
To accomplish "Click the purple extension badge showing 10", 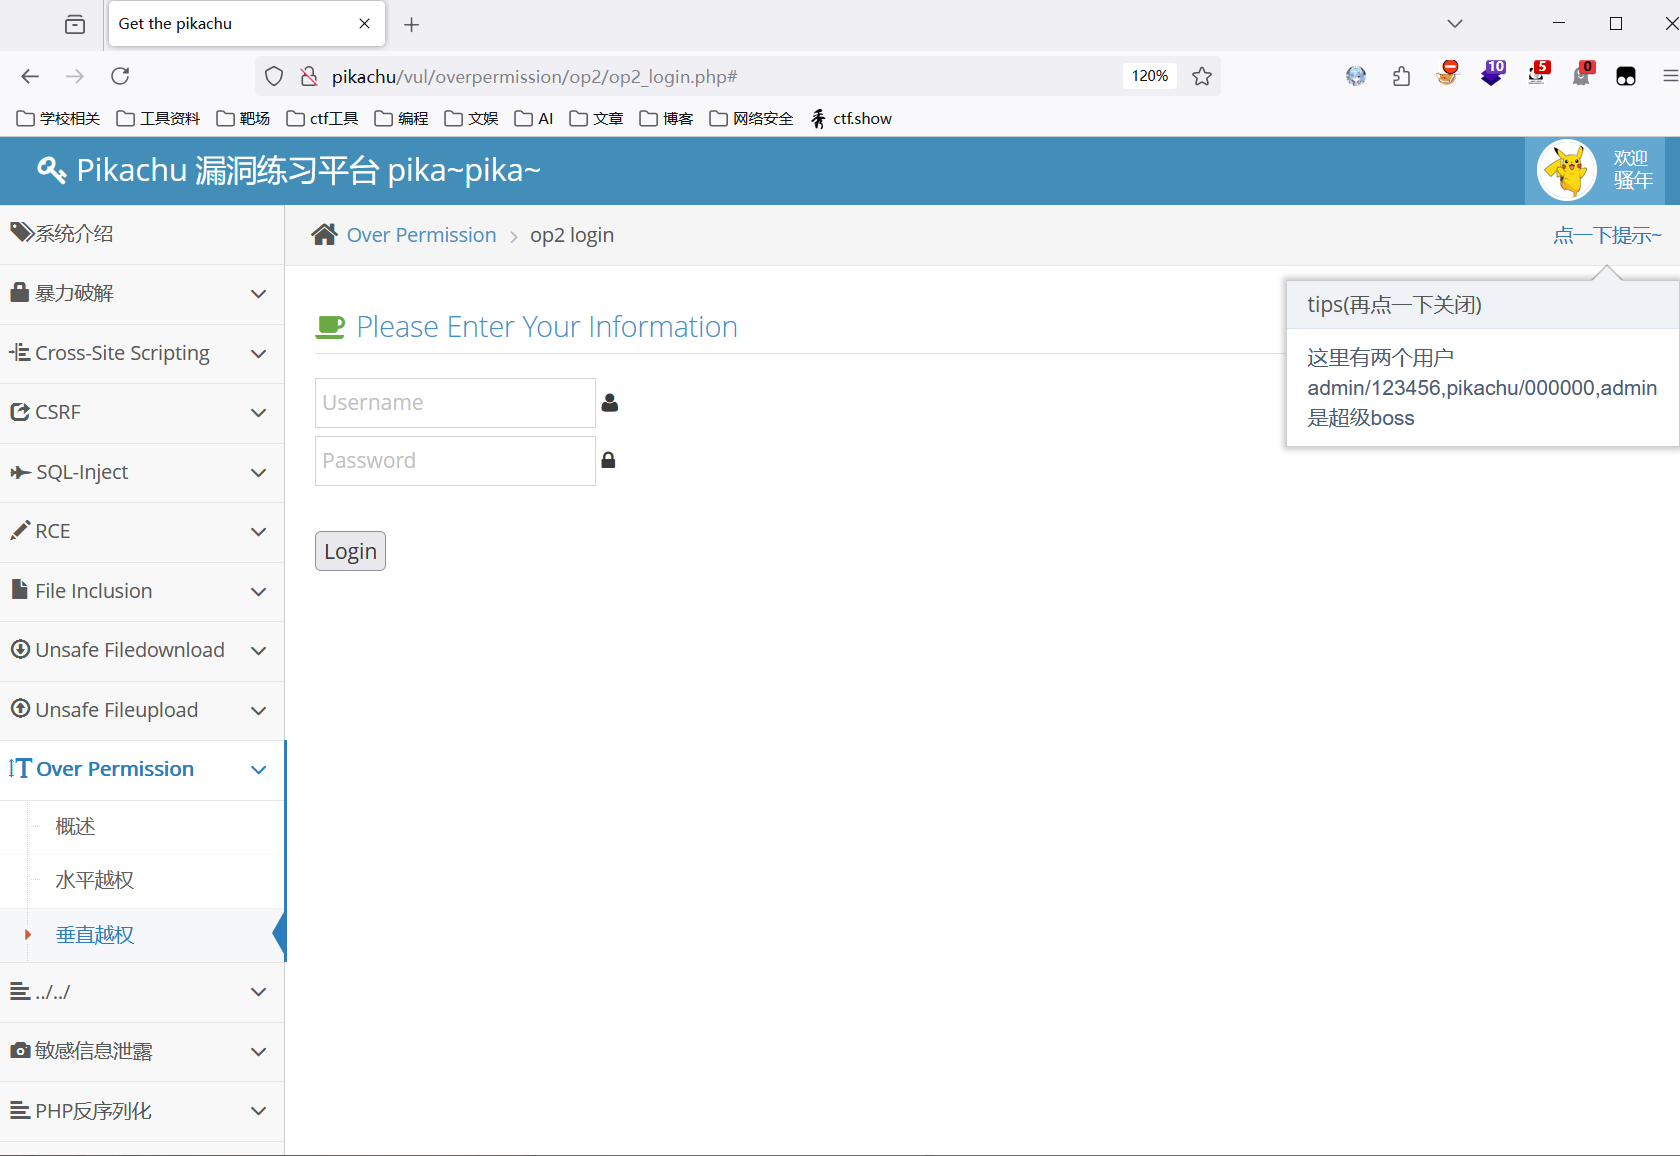I will 1493,73.
